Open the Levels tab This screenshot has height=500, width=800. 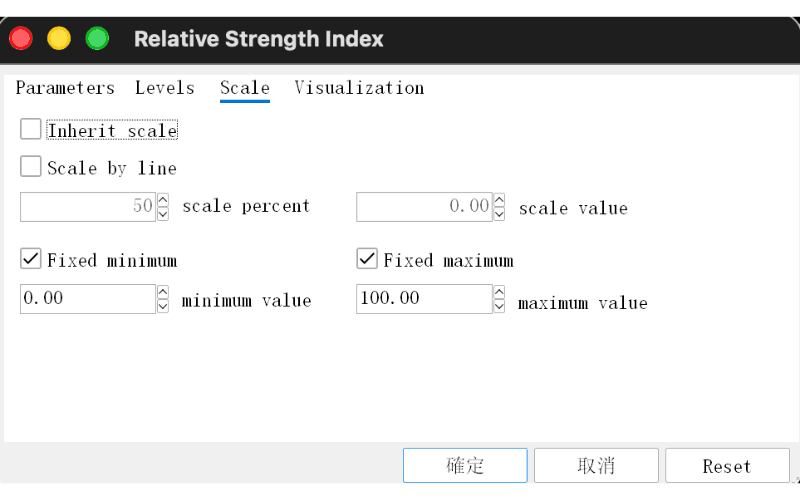(x=165, y=88)
